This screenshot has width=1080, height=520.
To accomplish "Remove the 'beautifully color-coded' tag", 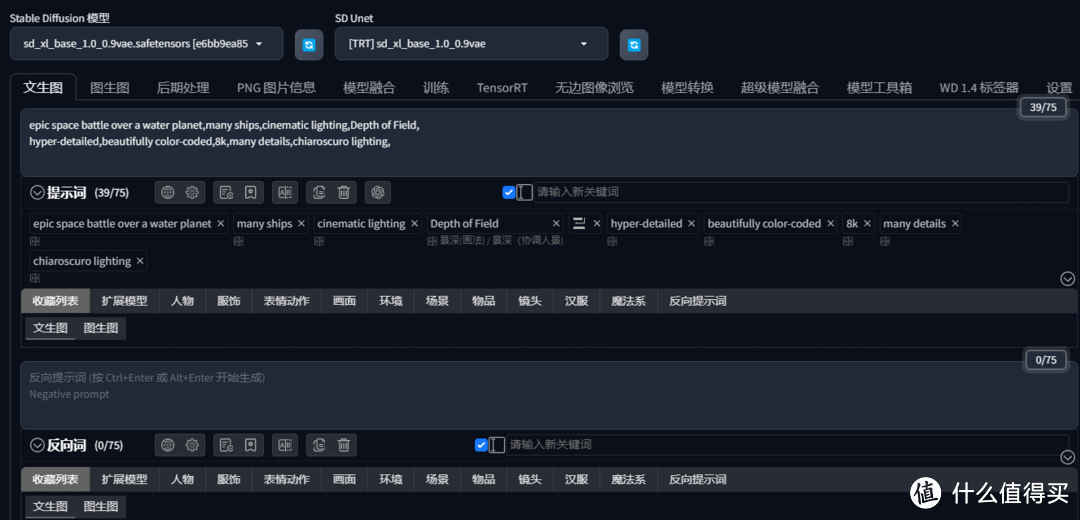I will click(x=831, y=224).
